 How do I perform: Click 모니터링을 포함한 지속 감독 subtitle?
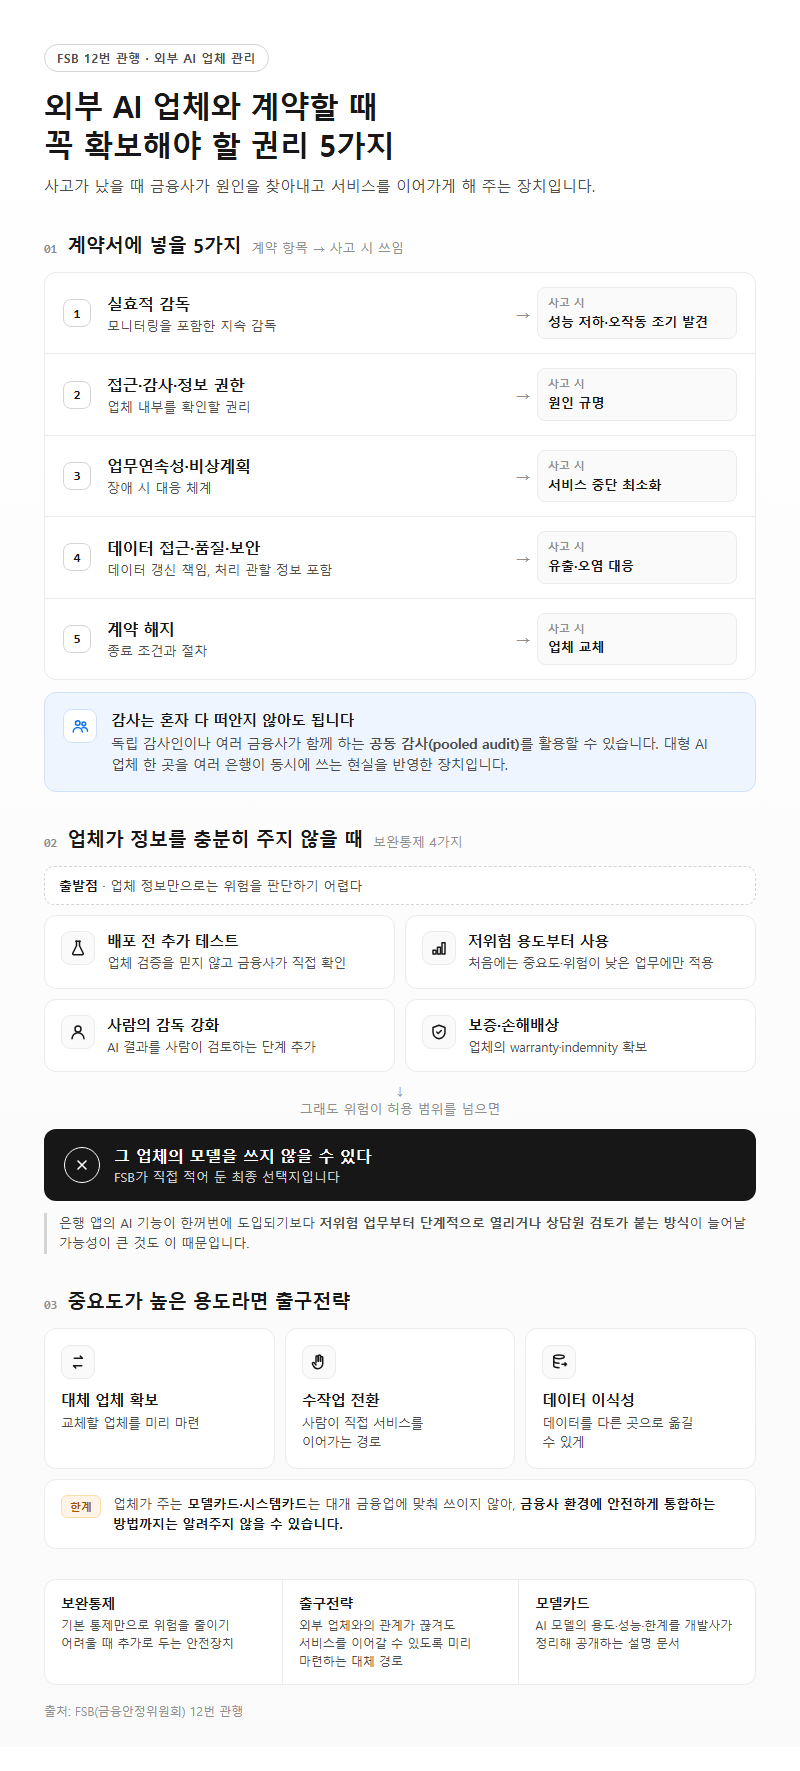192,326
